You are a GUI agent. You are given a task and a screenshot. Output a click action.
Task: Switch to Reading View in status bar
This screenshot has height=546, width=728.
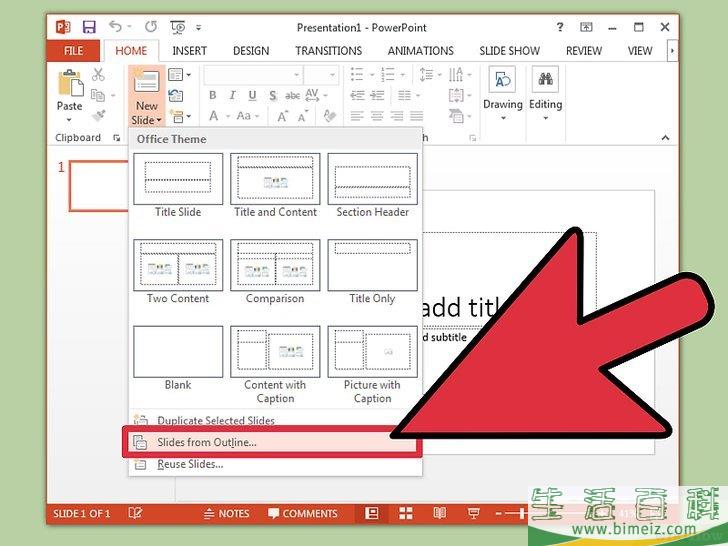click(x=440, y=513)
